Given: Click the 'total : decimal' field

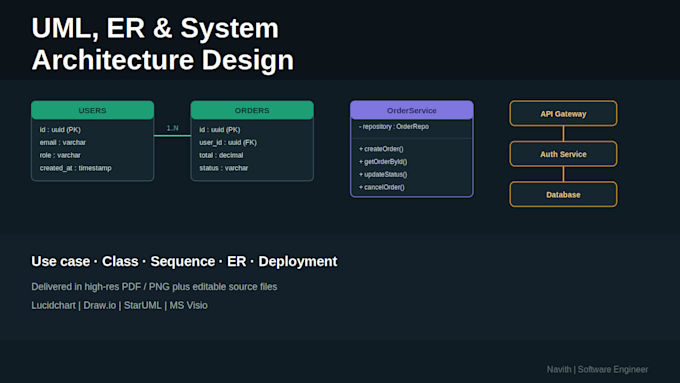Looking at the screenshot, I should [221, 155].
